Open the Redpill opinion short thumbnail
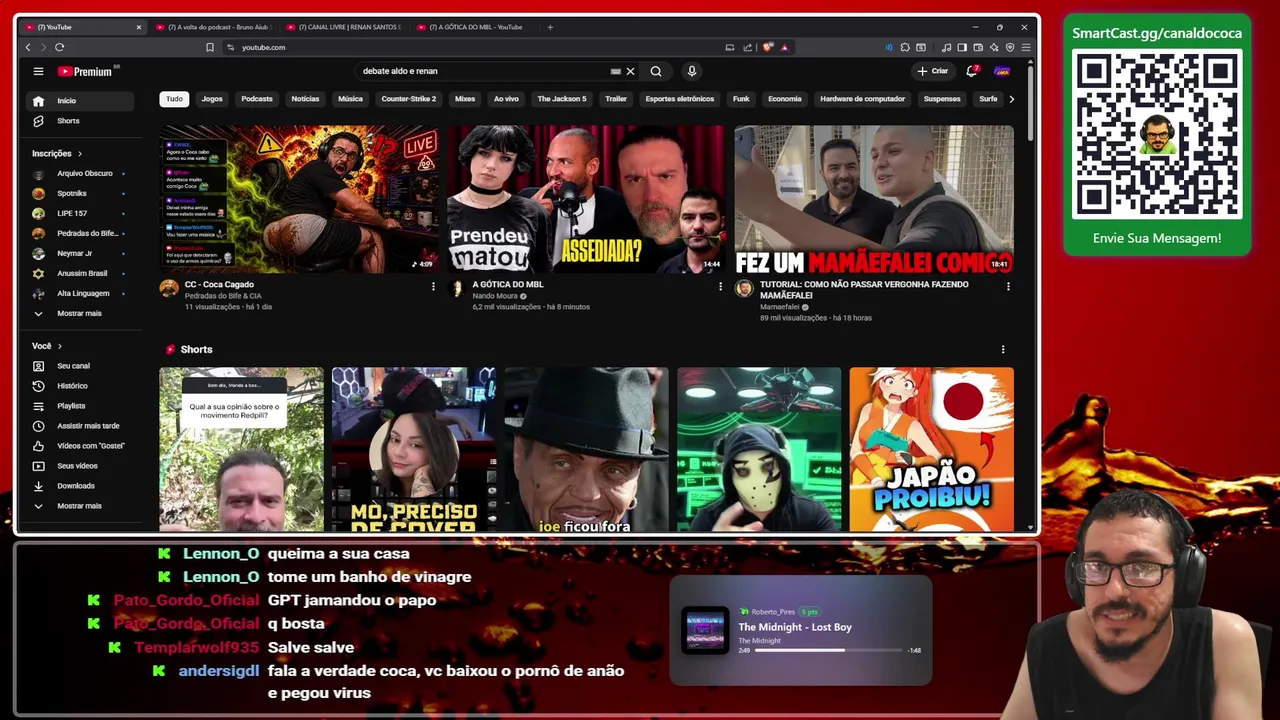This screenshot has height=720, width=1280. pos(241,449)
